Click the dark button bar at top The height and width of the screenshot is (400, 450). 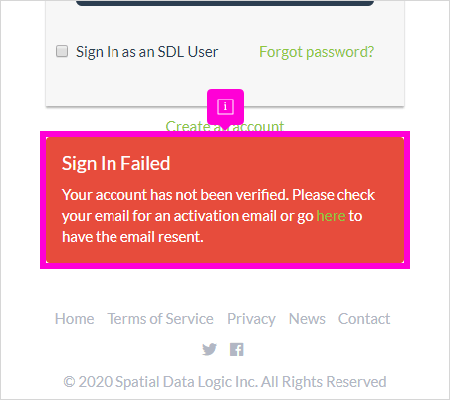[x=225, y=3]
